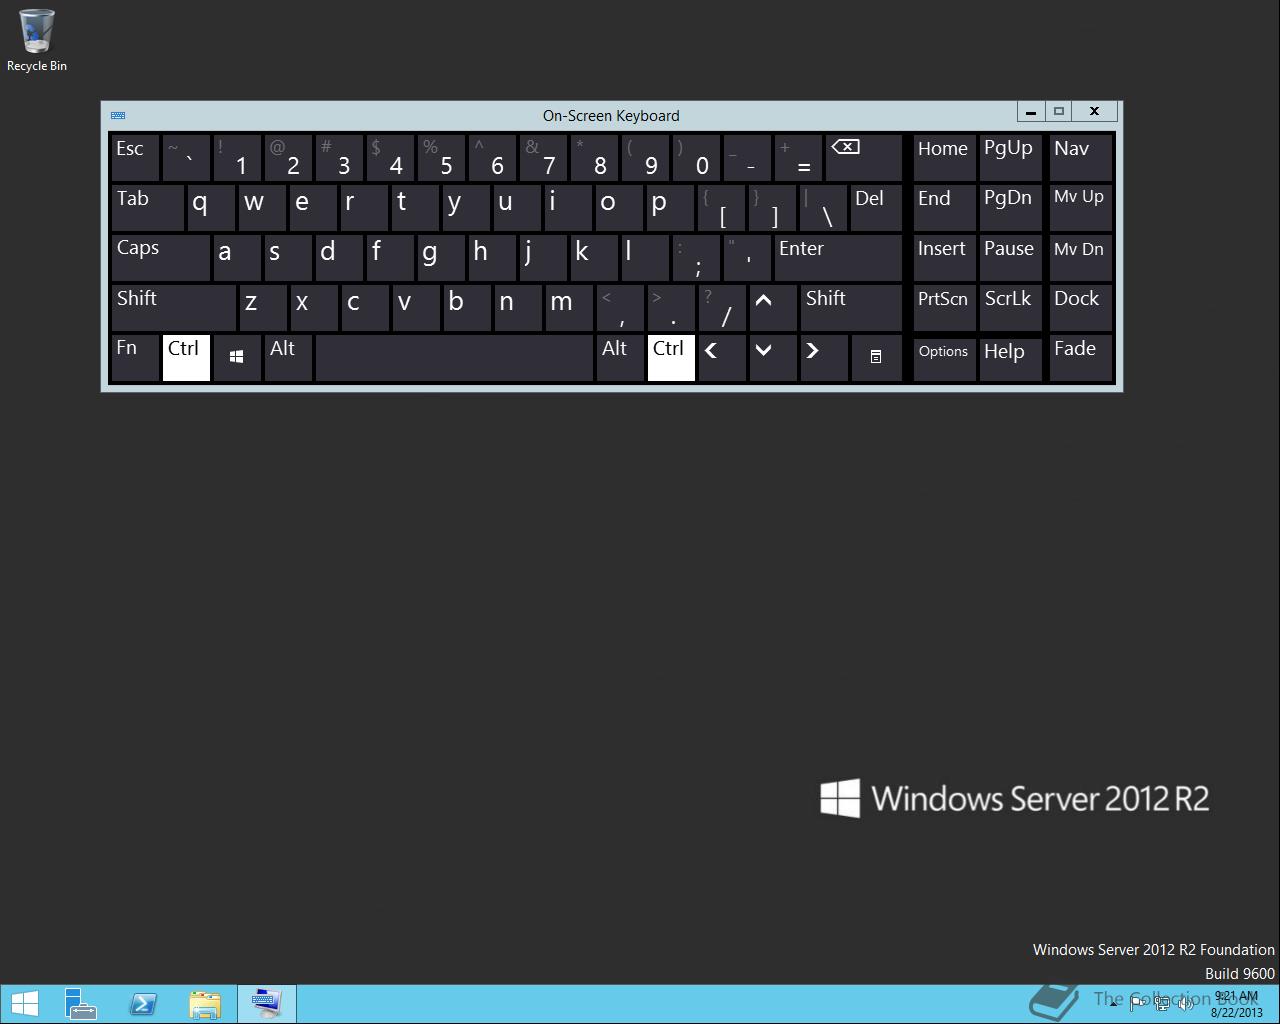
Task: Click the Tab key
Action: click(147, 208)
